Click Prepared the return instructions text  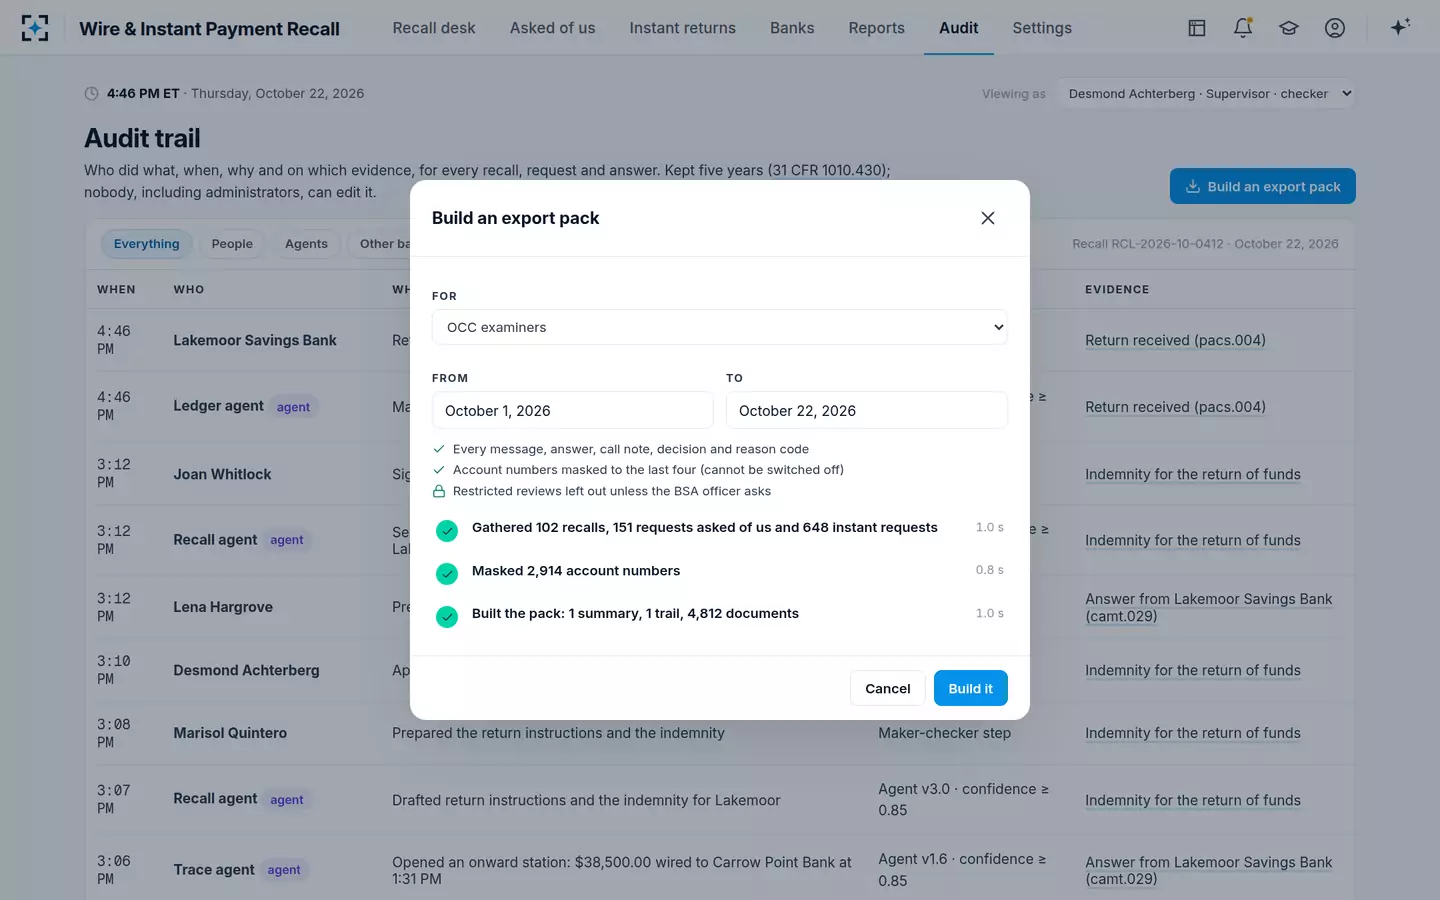(x=558, y=733)
